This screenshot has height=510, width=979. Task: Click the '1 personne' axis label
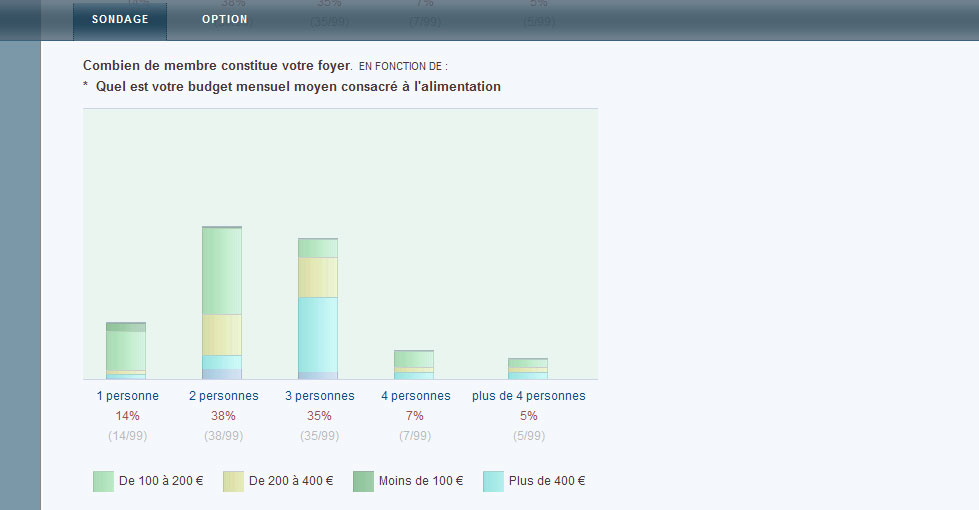click(x=127, y=396)
